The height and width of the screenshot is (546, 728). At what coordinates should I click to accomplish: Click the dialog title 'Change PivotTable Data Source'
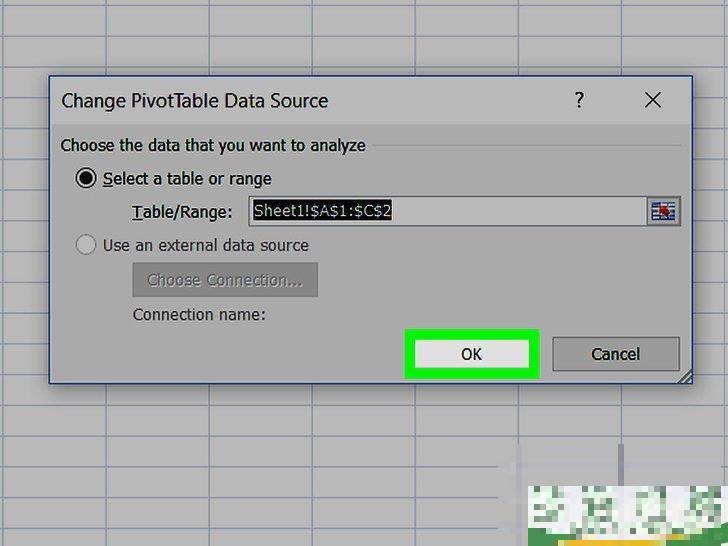click(x=195, y=100)
